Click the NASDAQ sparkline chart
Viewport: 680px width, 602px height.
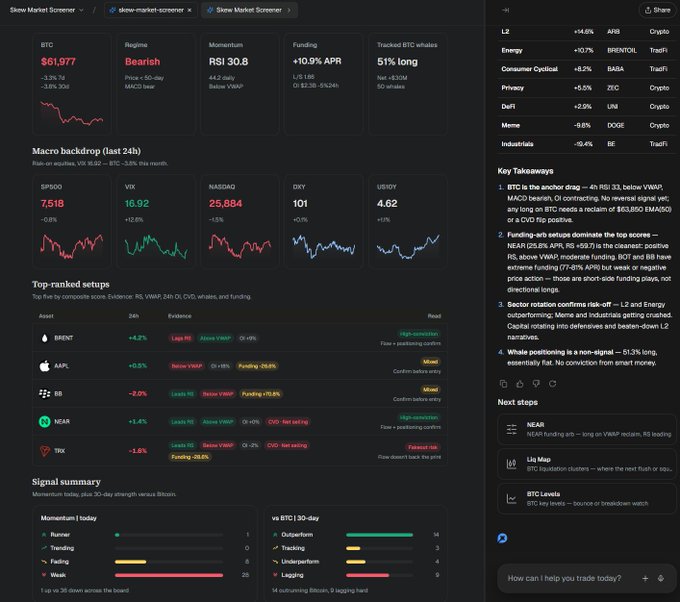click(240, 246)
